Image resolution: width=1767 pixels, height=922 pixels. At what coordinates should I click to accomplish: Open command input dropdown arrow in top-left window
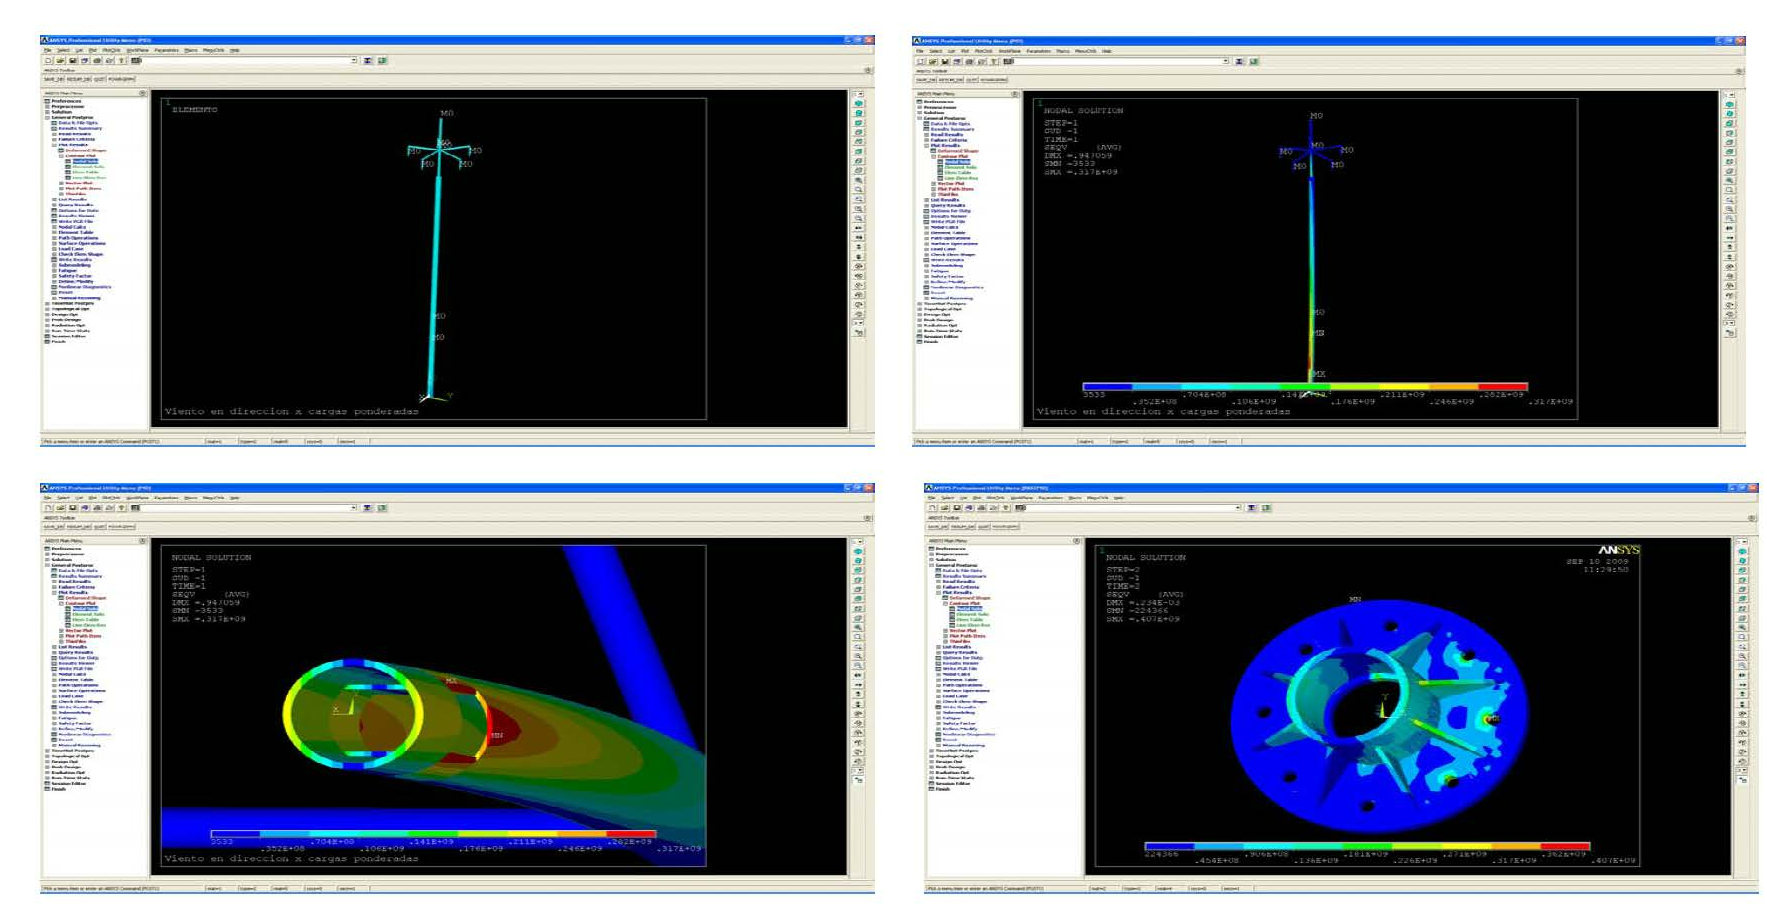pyautogui.click(x=353, y=61)
